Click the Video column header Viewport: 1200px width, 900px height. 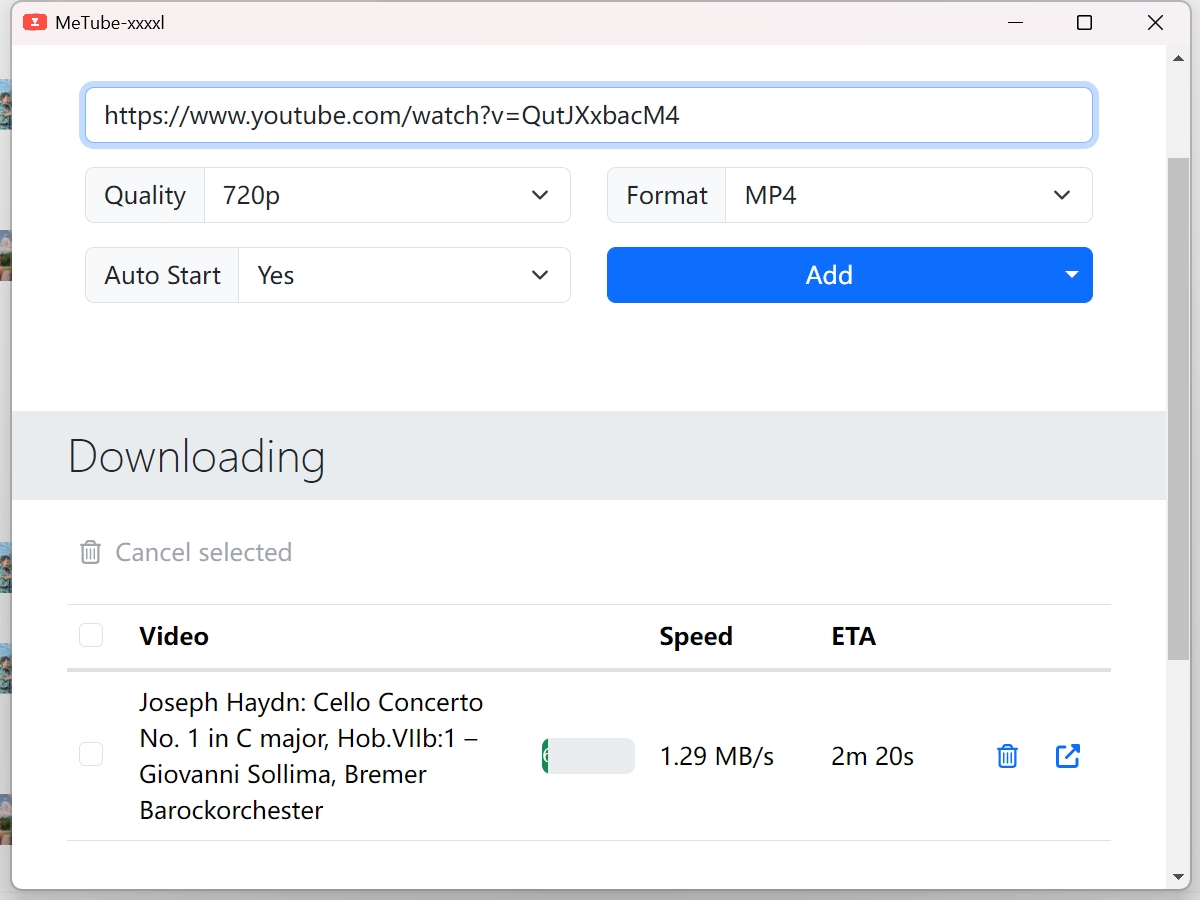(174, 636)
